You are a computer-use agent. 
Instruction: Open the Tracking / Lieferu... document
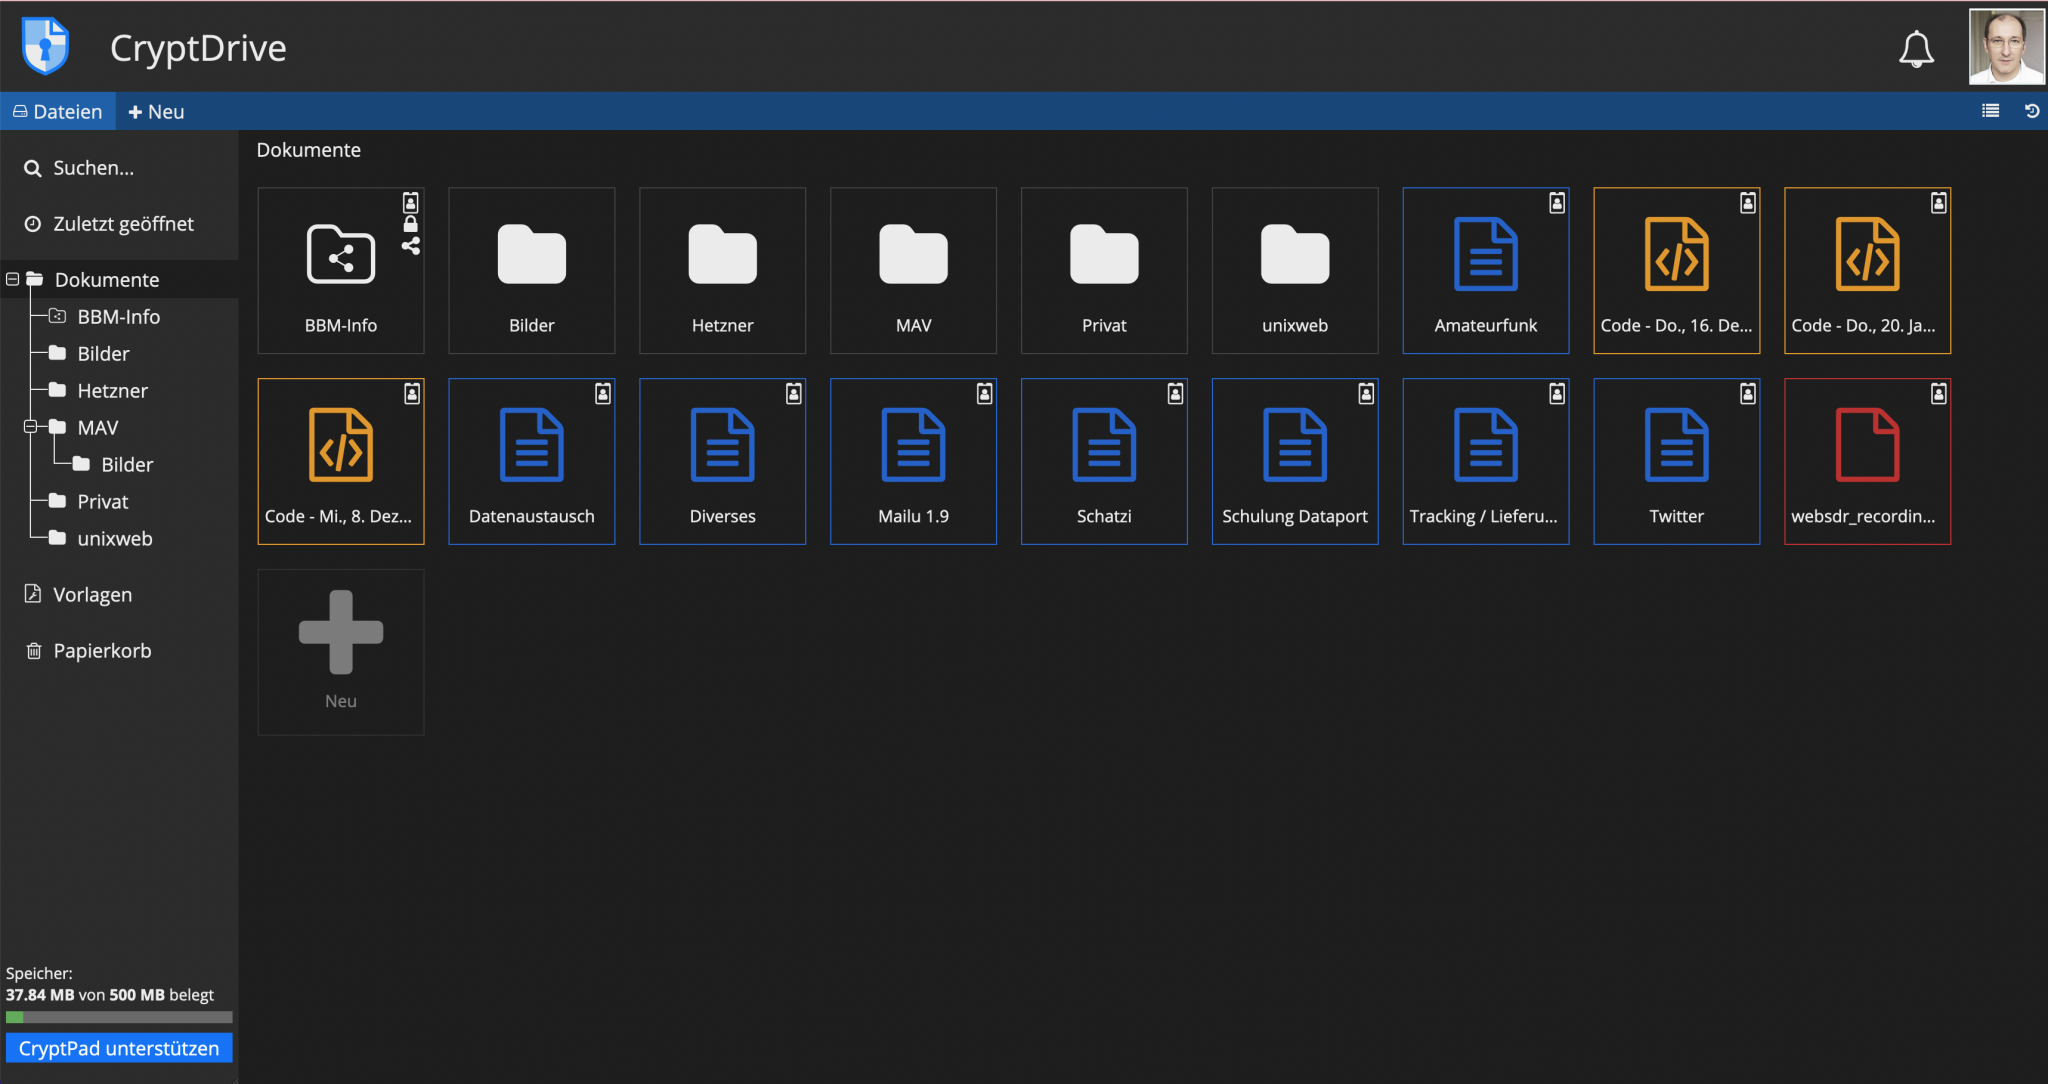point(1486,462)
